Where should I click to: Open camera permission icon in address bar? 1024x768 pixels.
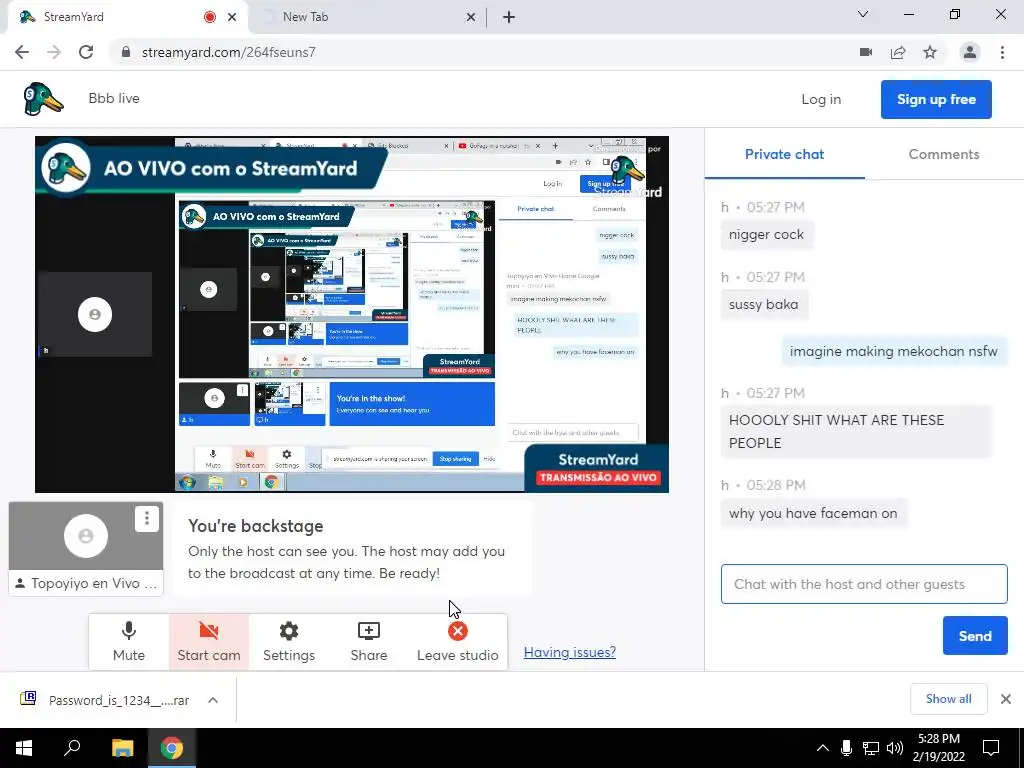coord(866,52)
